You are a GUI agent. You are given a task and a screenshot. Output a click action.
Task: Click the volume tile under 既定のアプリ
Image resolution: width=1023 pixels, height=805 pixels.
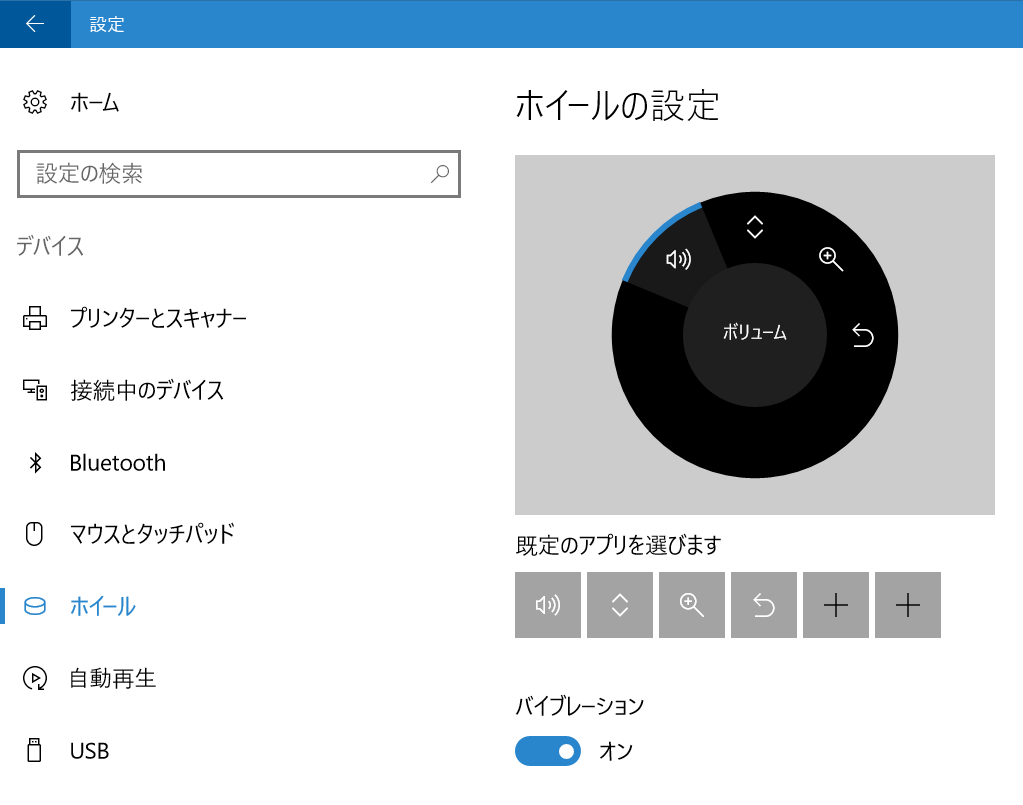tap(548, 605)
